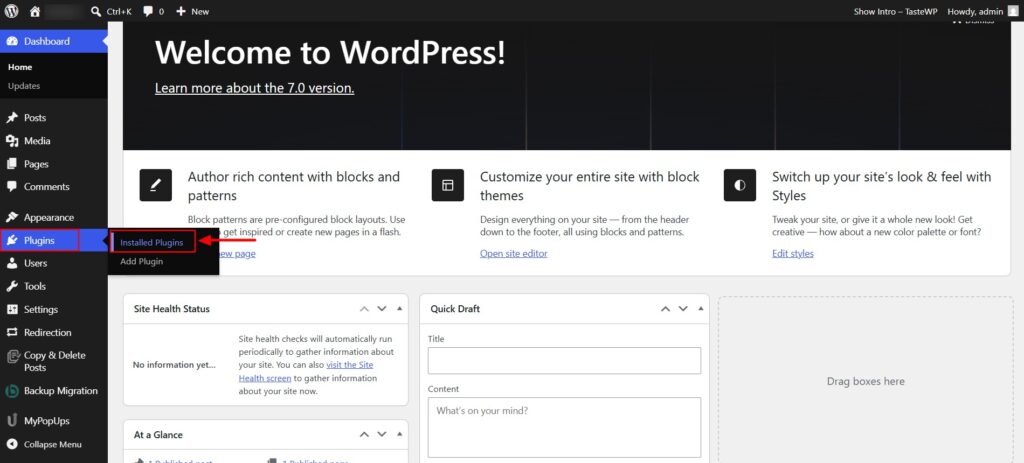
Task: Open the Open site editor link
Action: tap(513, 253)
